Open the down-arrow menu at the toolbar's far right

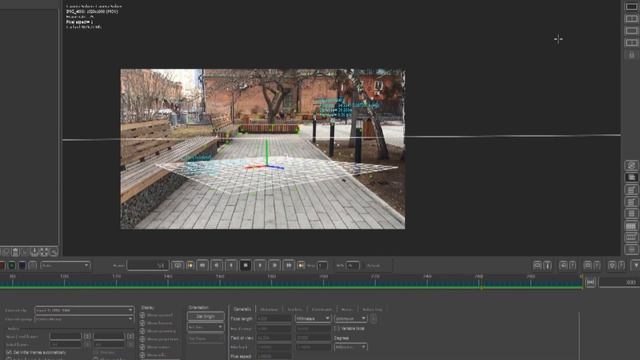636,266
